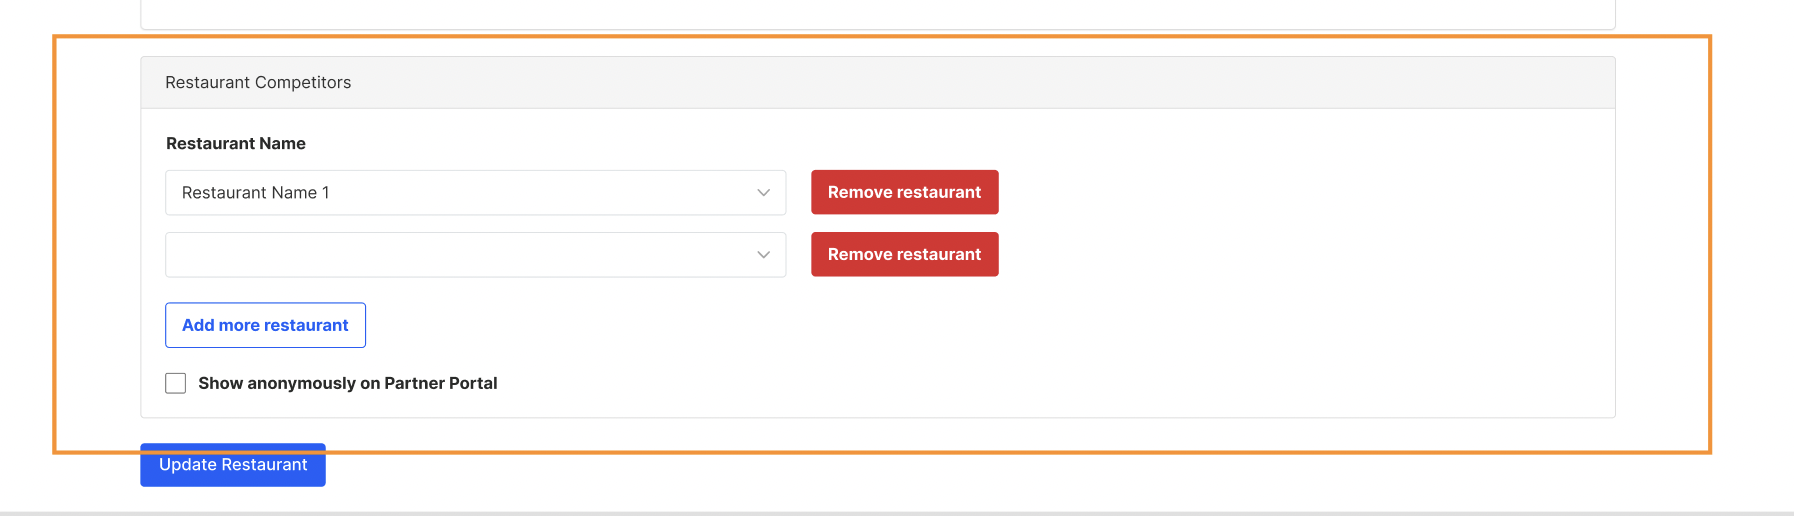Select the 'Restaurant Name 1' text in the dropdown
1794x516 pixels.
coord(255,193)
